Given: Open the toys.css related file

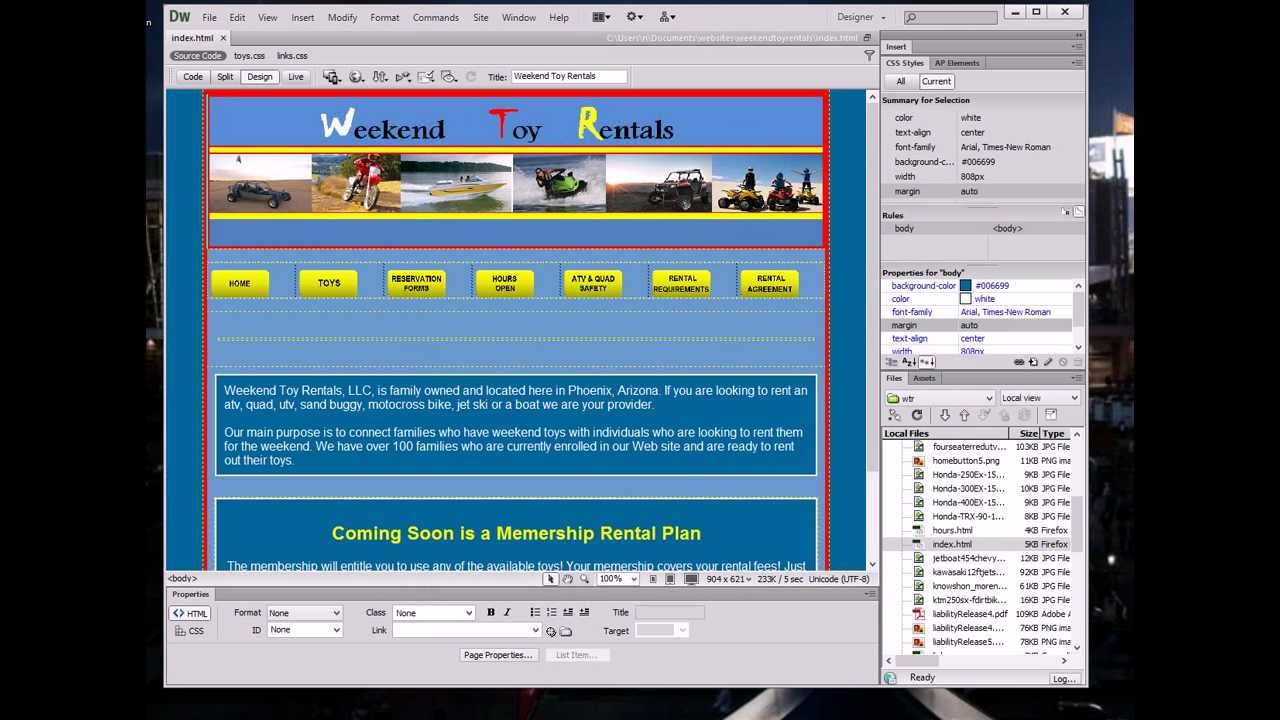Looking at the screenshot, I should (x=249, y=56).
